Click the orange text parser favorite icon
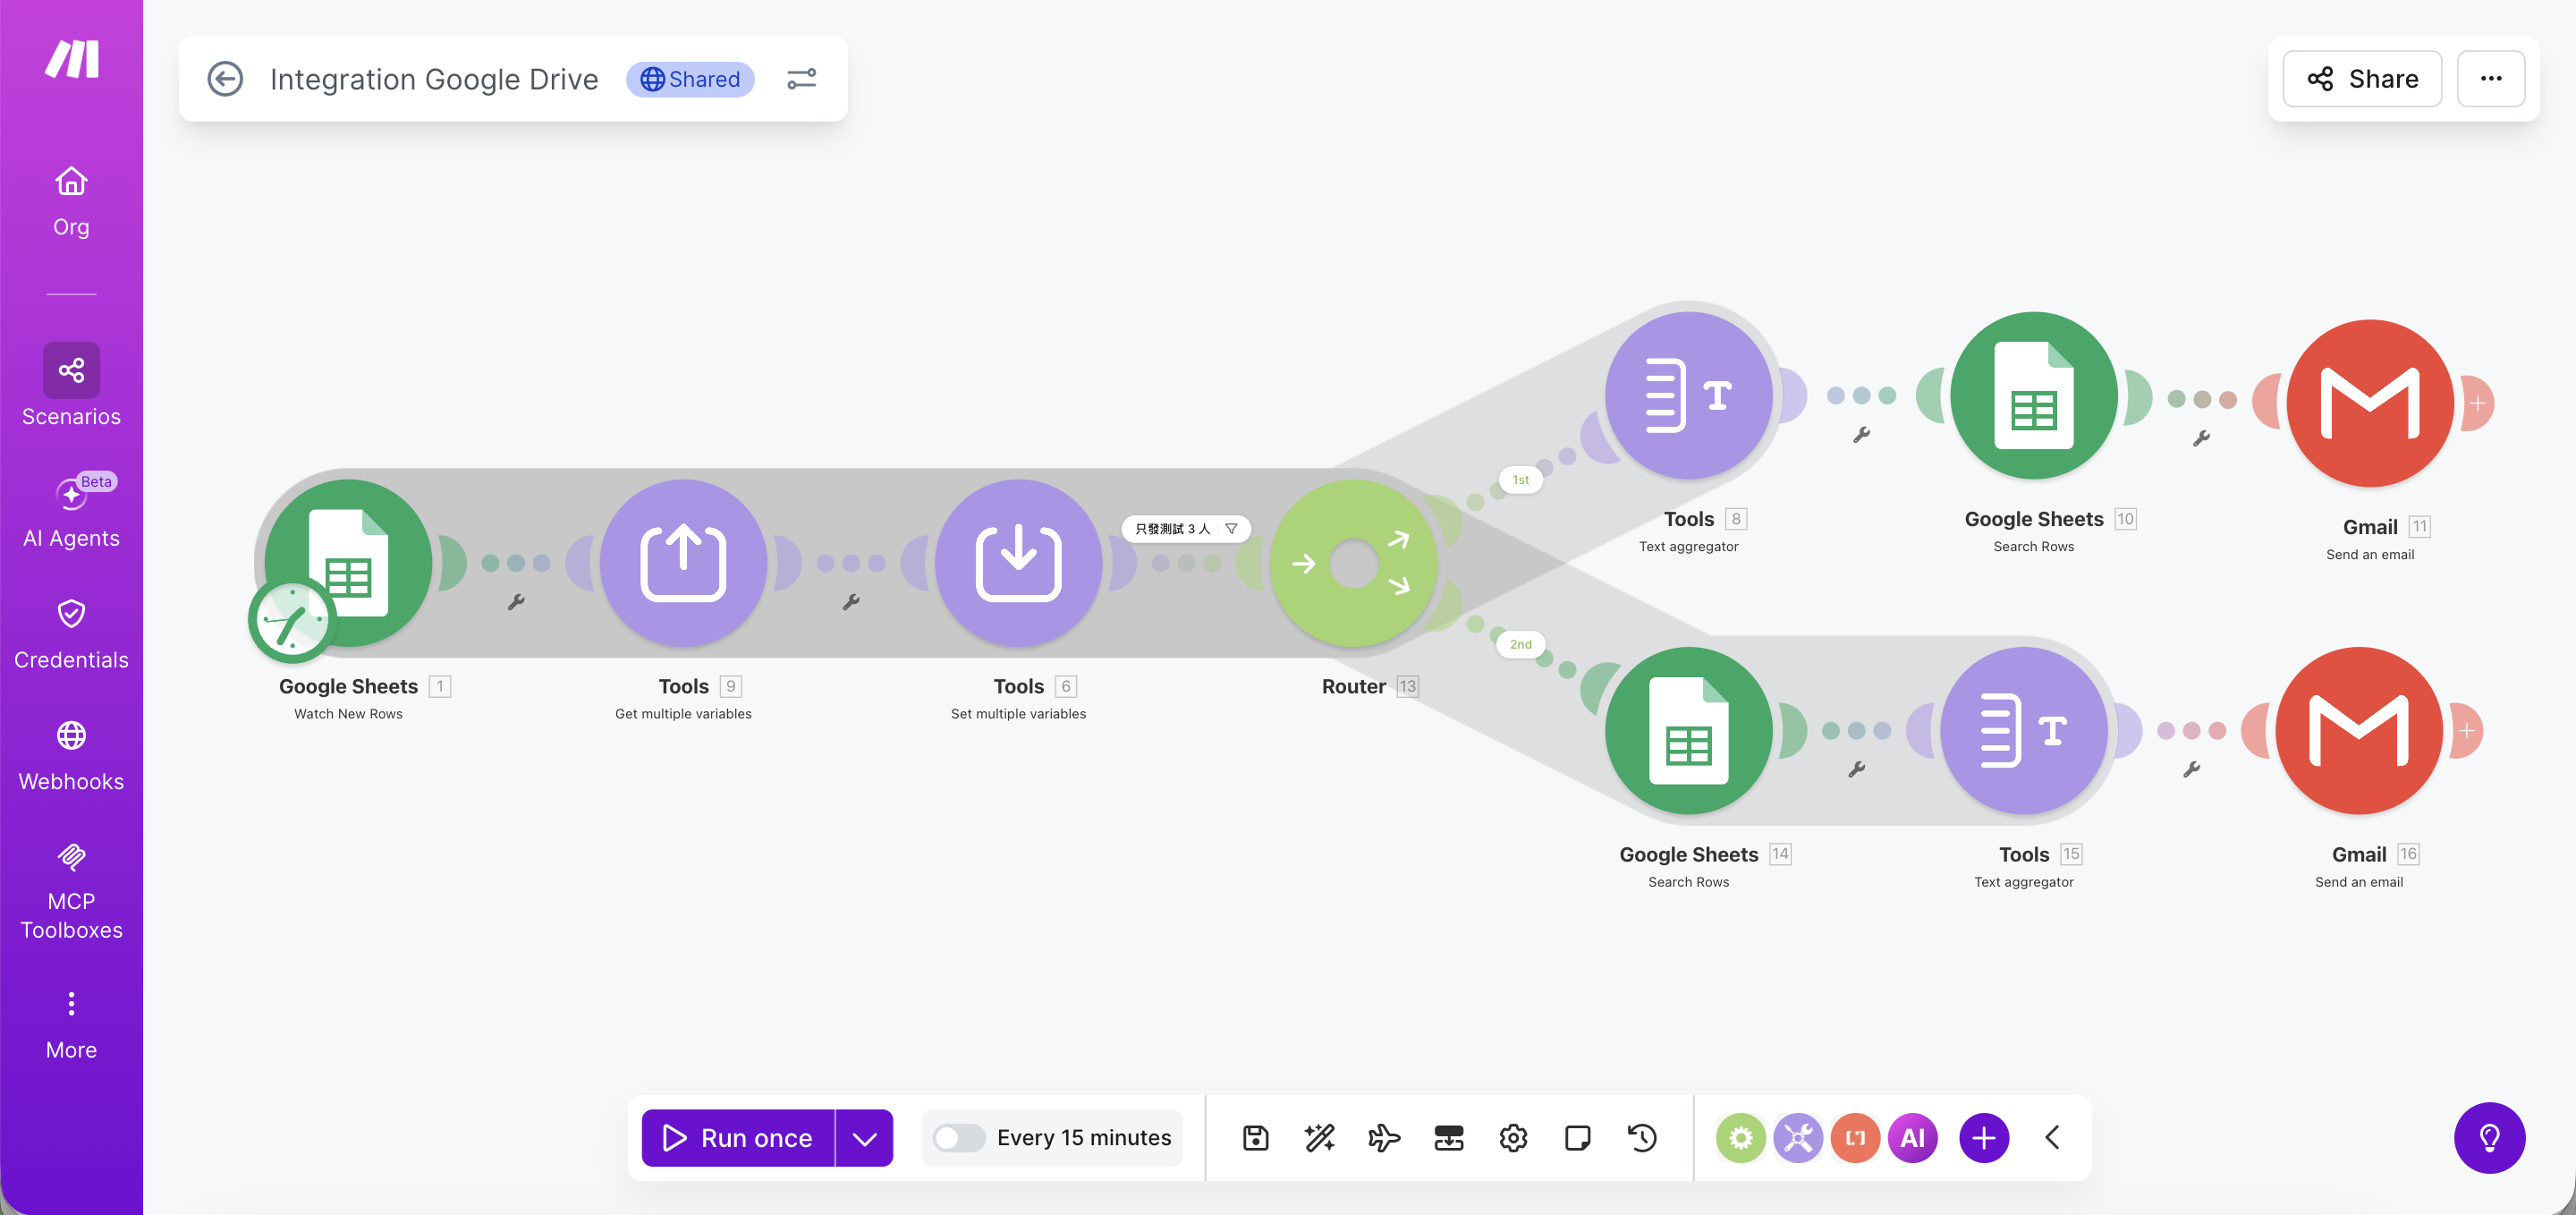This screenshot has width=2576, height=1215. [x=1855, y=1138]
